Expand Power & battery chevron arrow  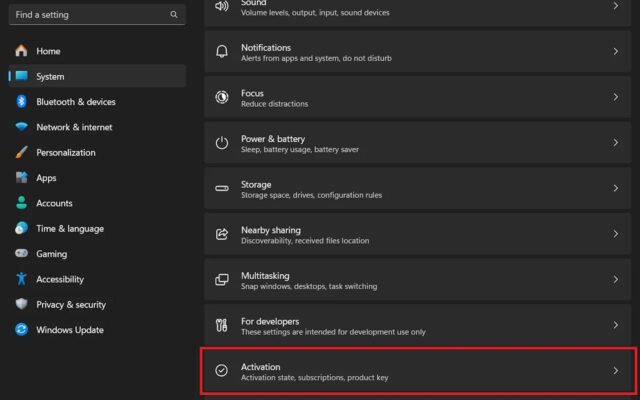(615, 143)
